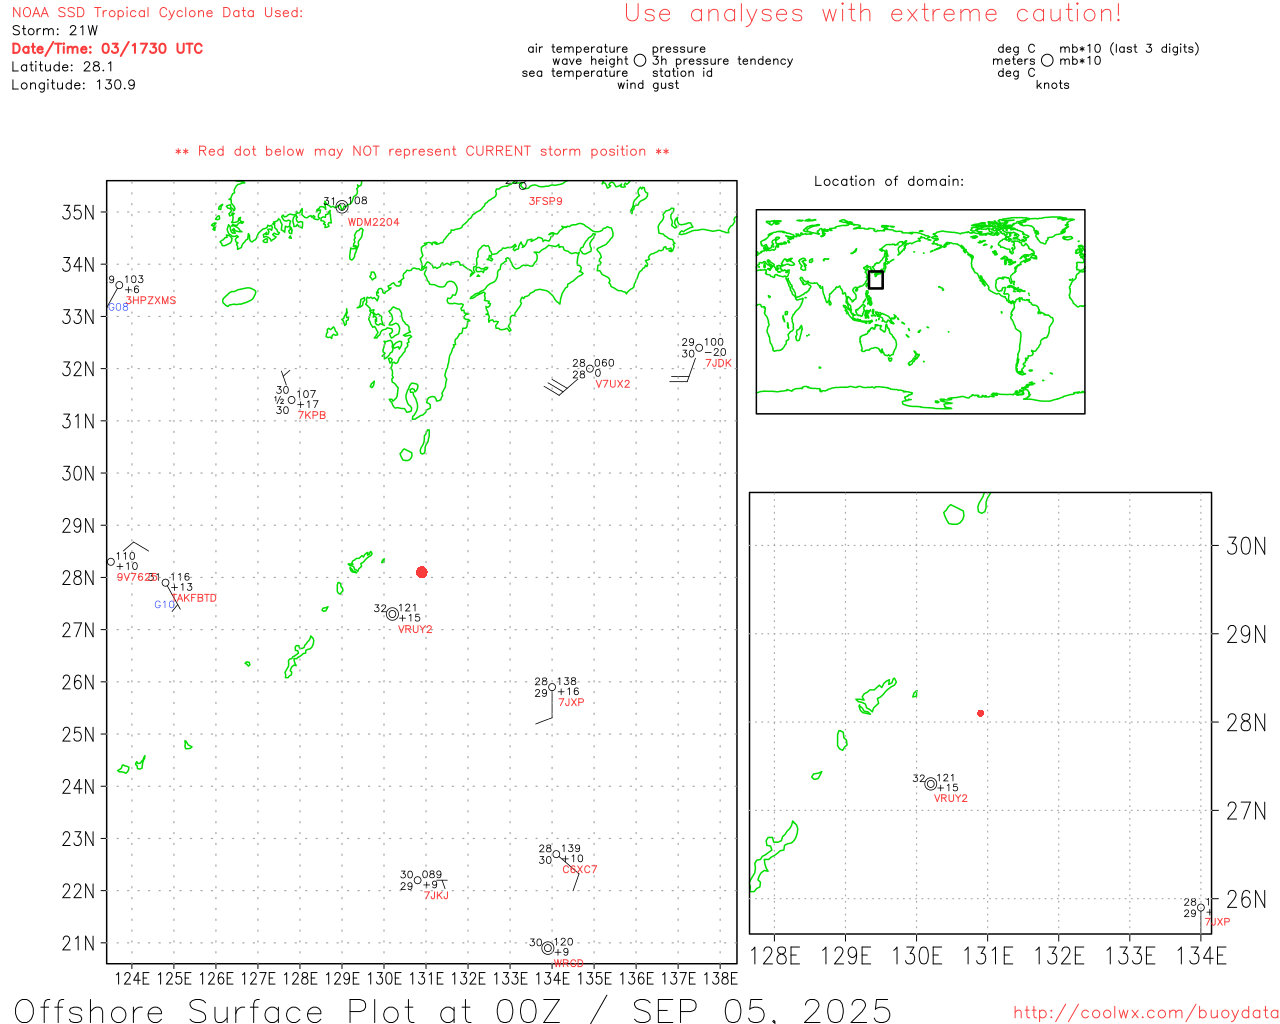Screen dimensions: 1280x1024
Task: Click the 136E longitude axis label
Action: pos(636,978)
